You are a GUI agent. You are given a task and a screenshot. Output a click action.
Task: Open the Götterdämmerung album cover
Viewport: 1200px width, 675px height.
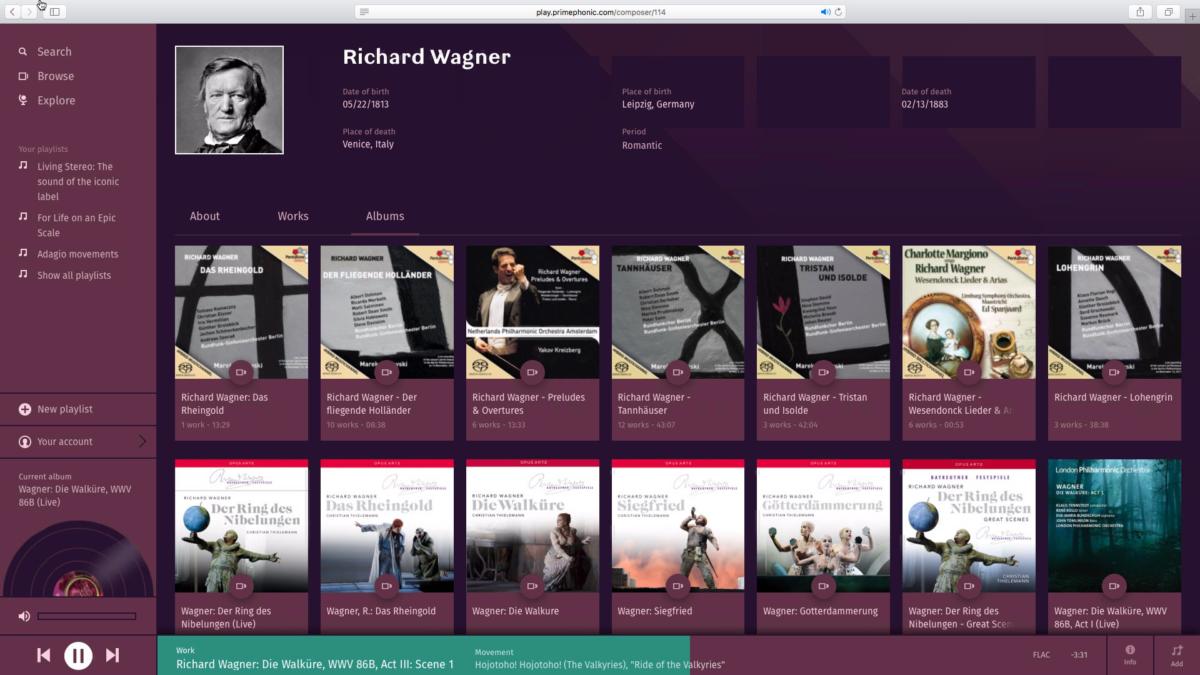point(823,526)
